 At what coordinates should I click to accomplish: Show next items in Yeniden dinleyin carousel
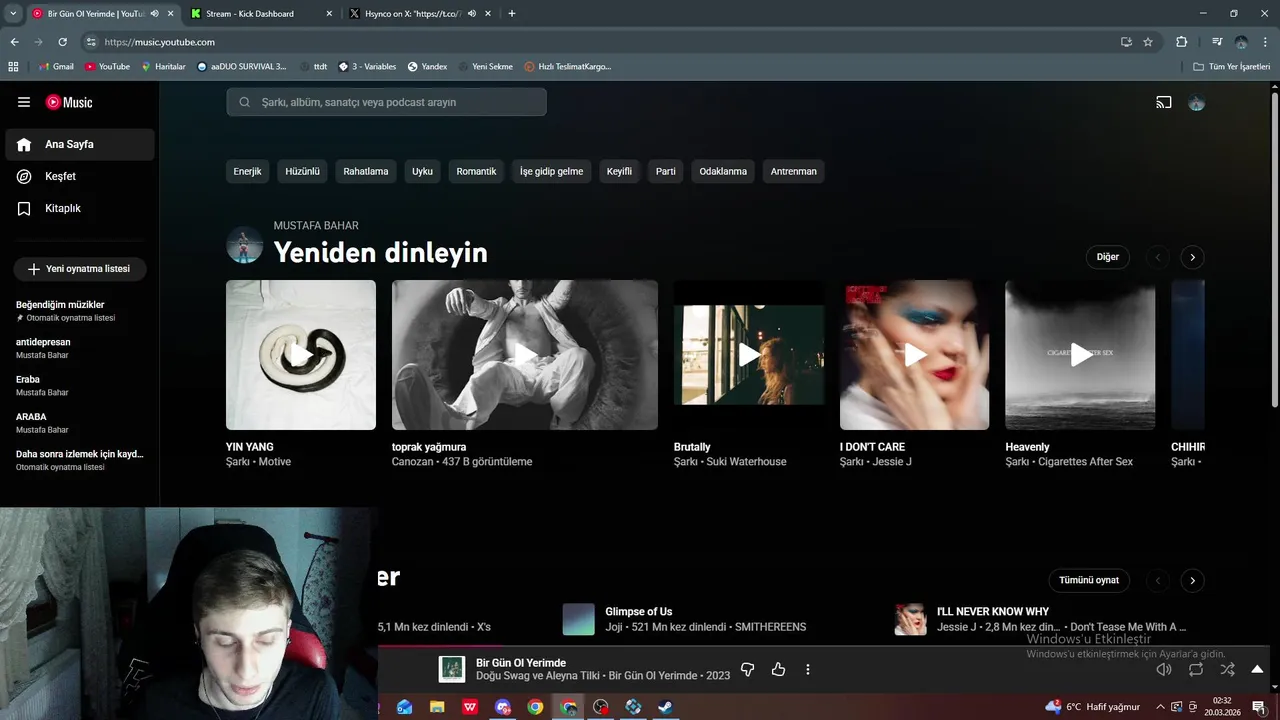point(1192,257)
